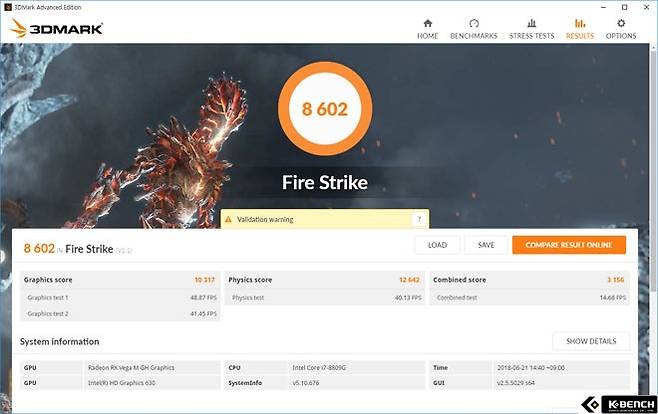The image size is (658, 414).
Task: Go to the Home icon
Action: pyautogui.click(x=427, y=23)
